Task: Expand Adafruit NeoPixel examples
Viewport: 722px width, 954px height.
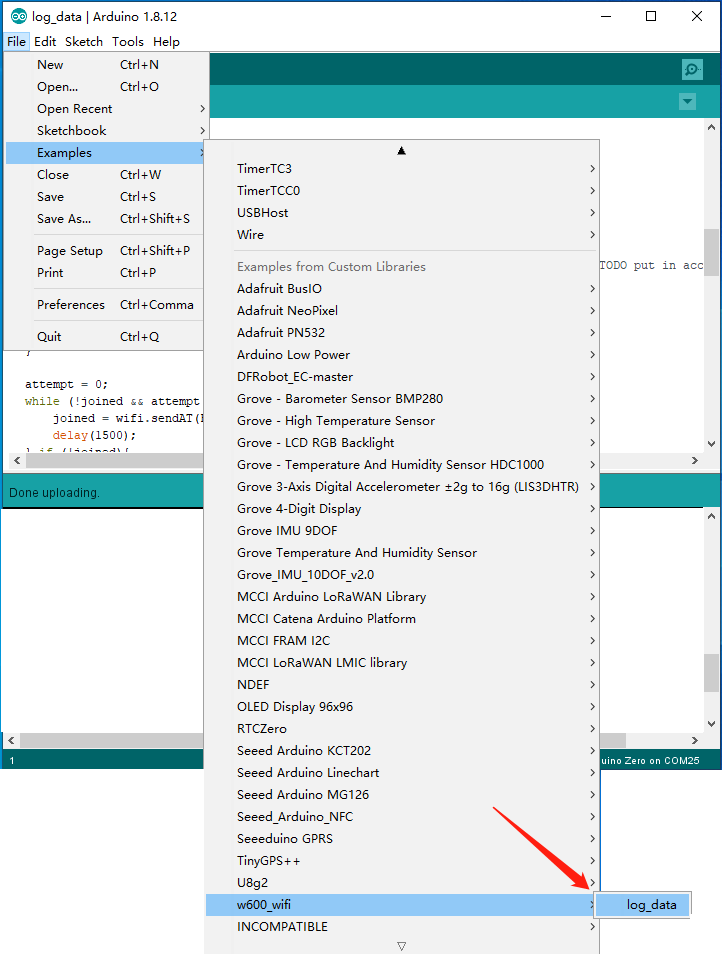Action: coord(402,310)
